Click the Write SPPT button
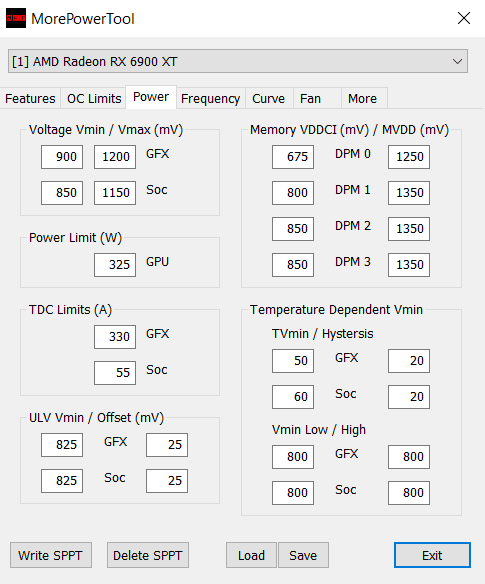Screen dimensions: 485x584 51,555
